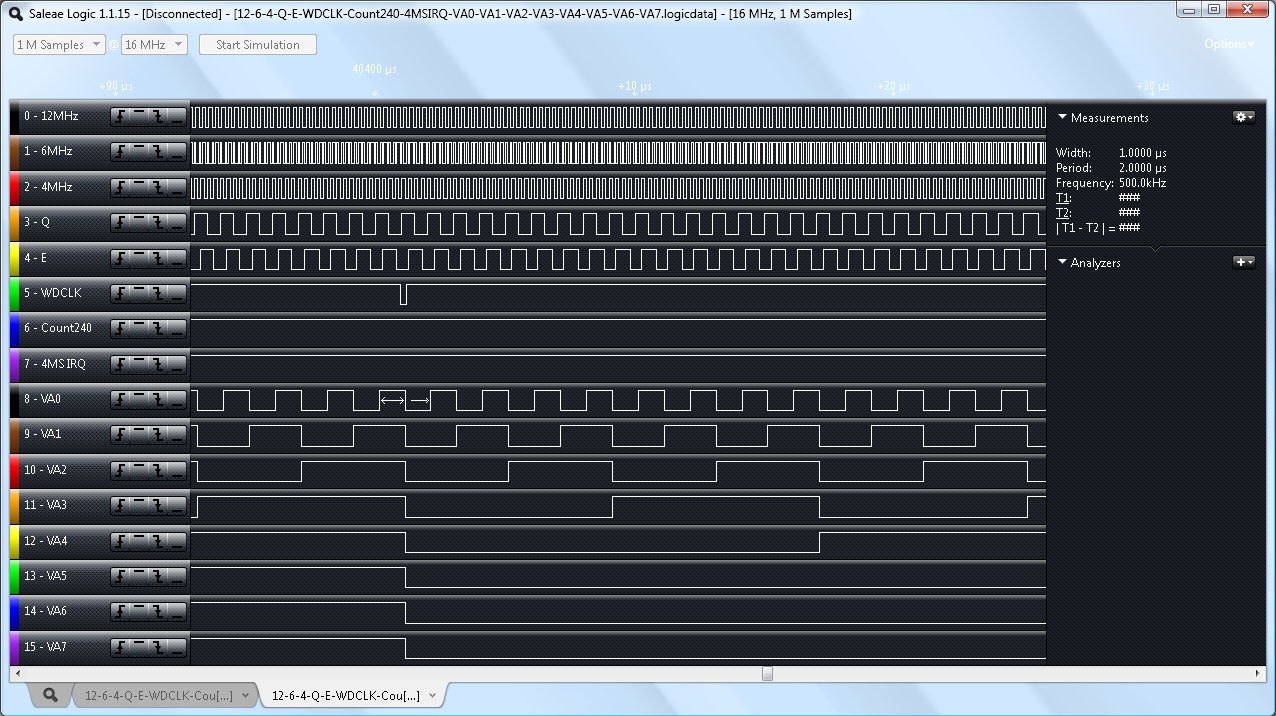Image resolution: width=1276 pixels, height=716 pixels.
Task: Toggle high-level trigger on WDCLK channel
Action: [x=139, y=293]
